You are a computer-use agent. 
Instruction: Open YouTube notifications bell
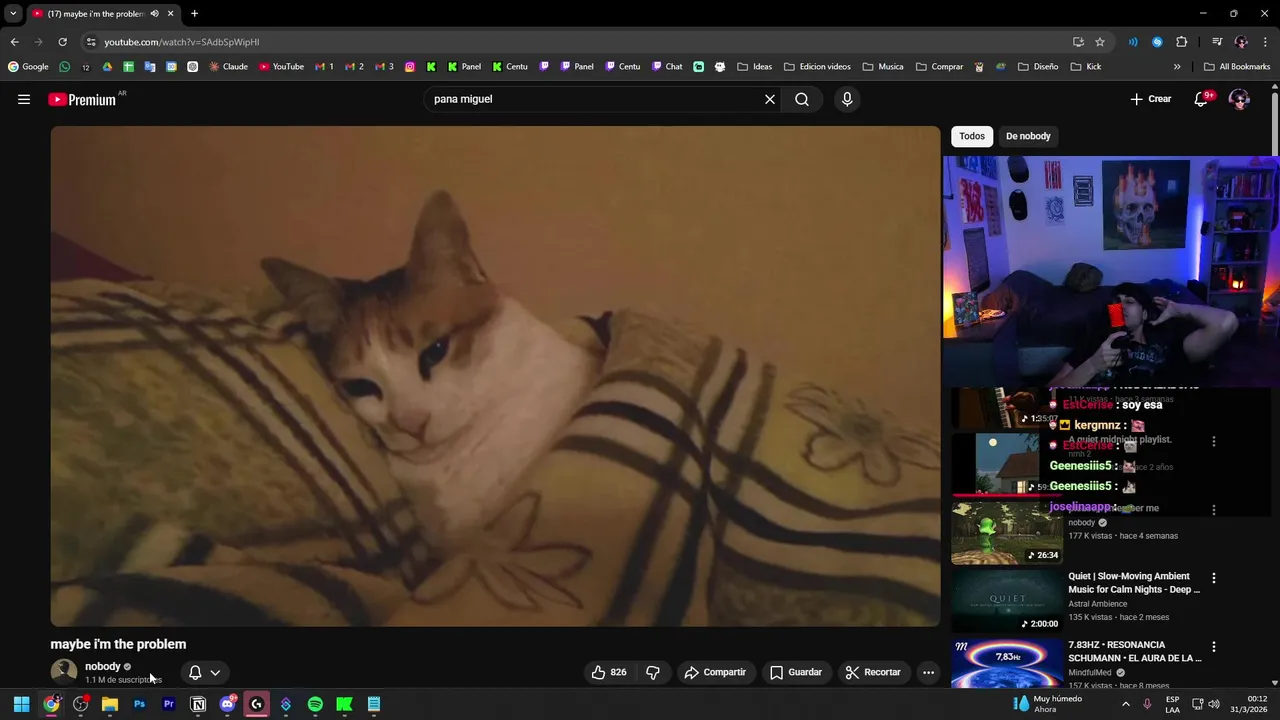click(x=1203, y=99)
